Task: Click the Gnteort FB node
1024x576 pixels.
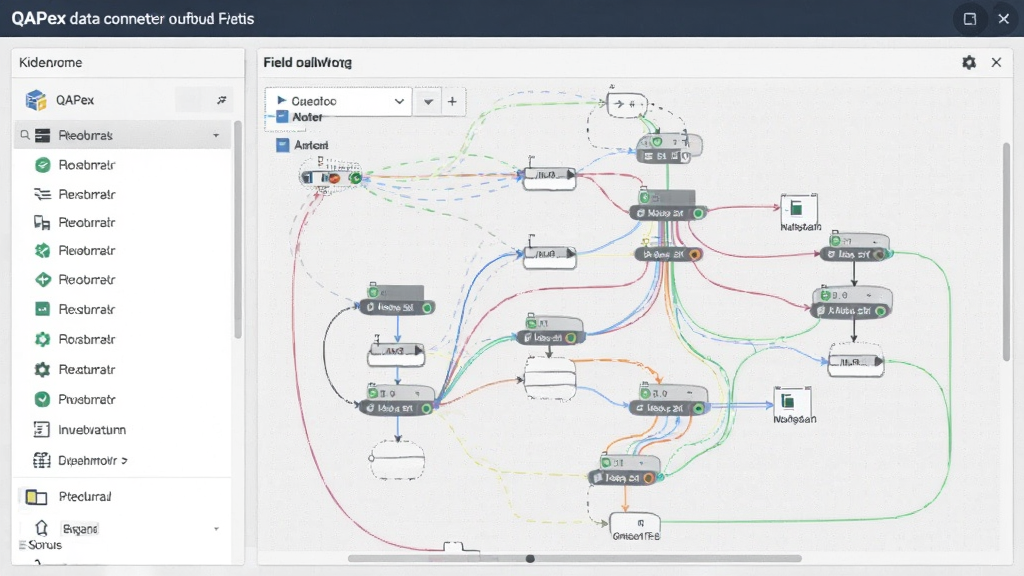Action: (x=635, y=527)
